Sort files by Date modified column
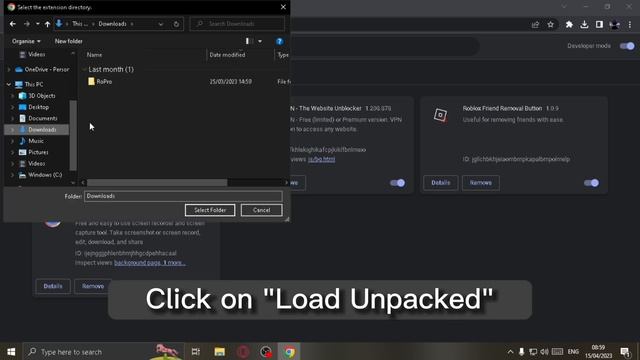Image resolution: width=640 pixels, height=360 pixels. pyautogui.click(x=227, y=55)
